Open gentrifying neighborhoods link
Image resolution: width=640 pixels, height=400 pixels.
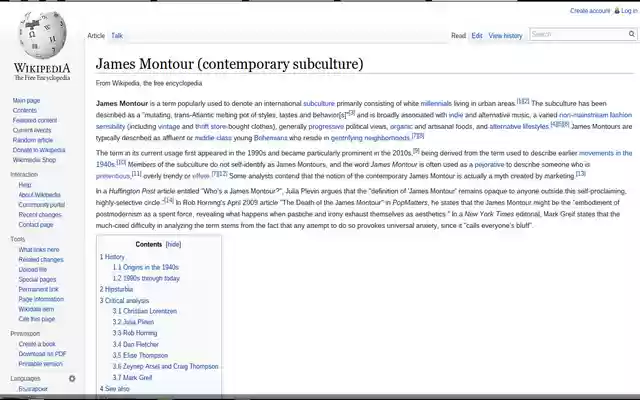click(370, 138)
